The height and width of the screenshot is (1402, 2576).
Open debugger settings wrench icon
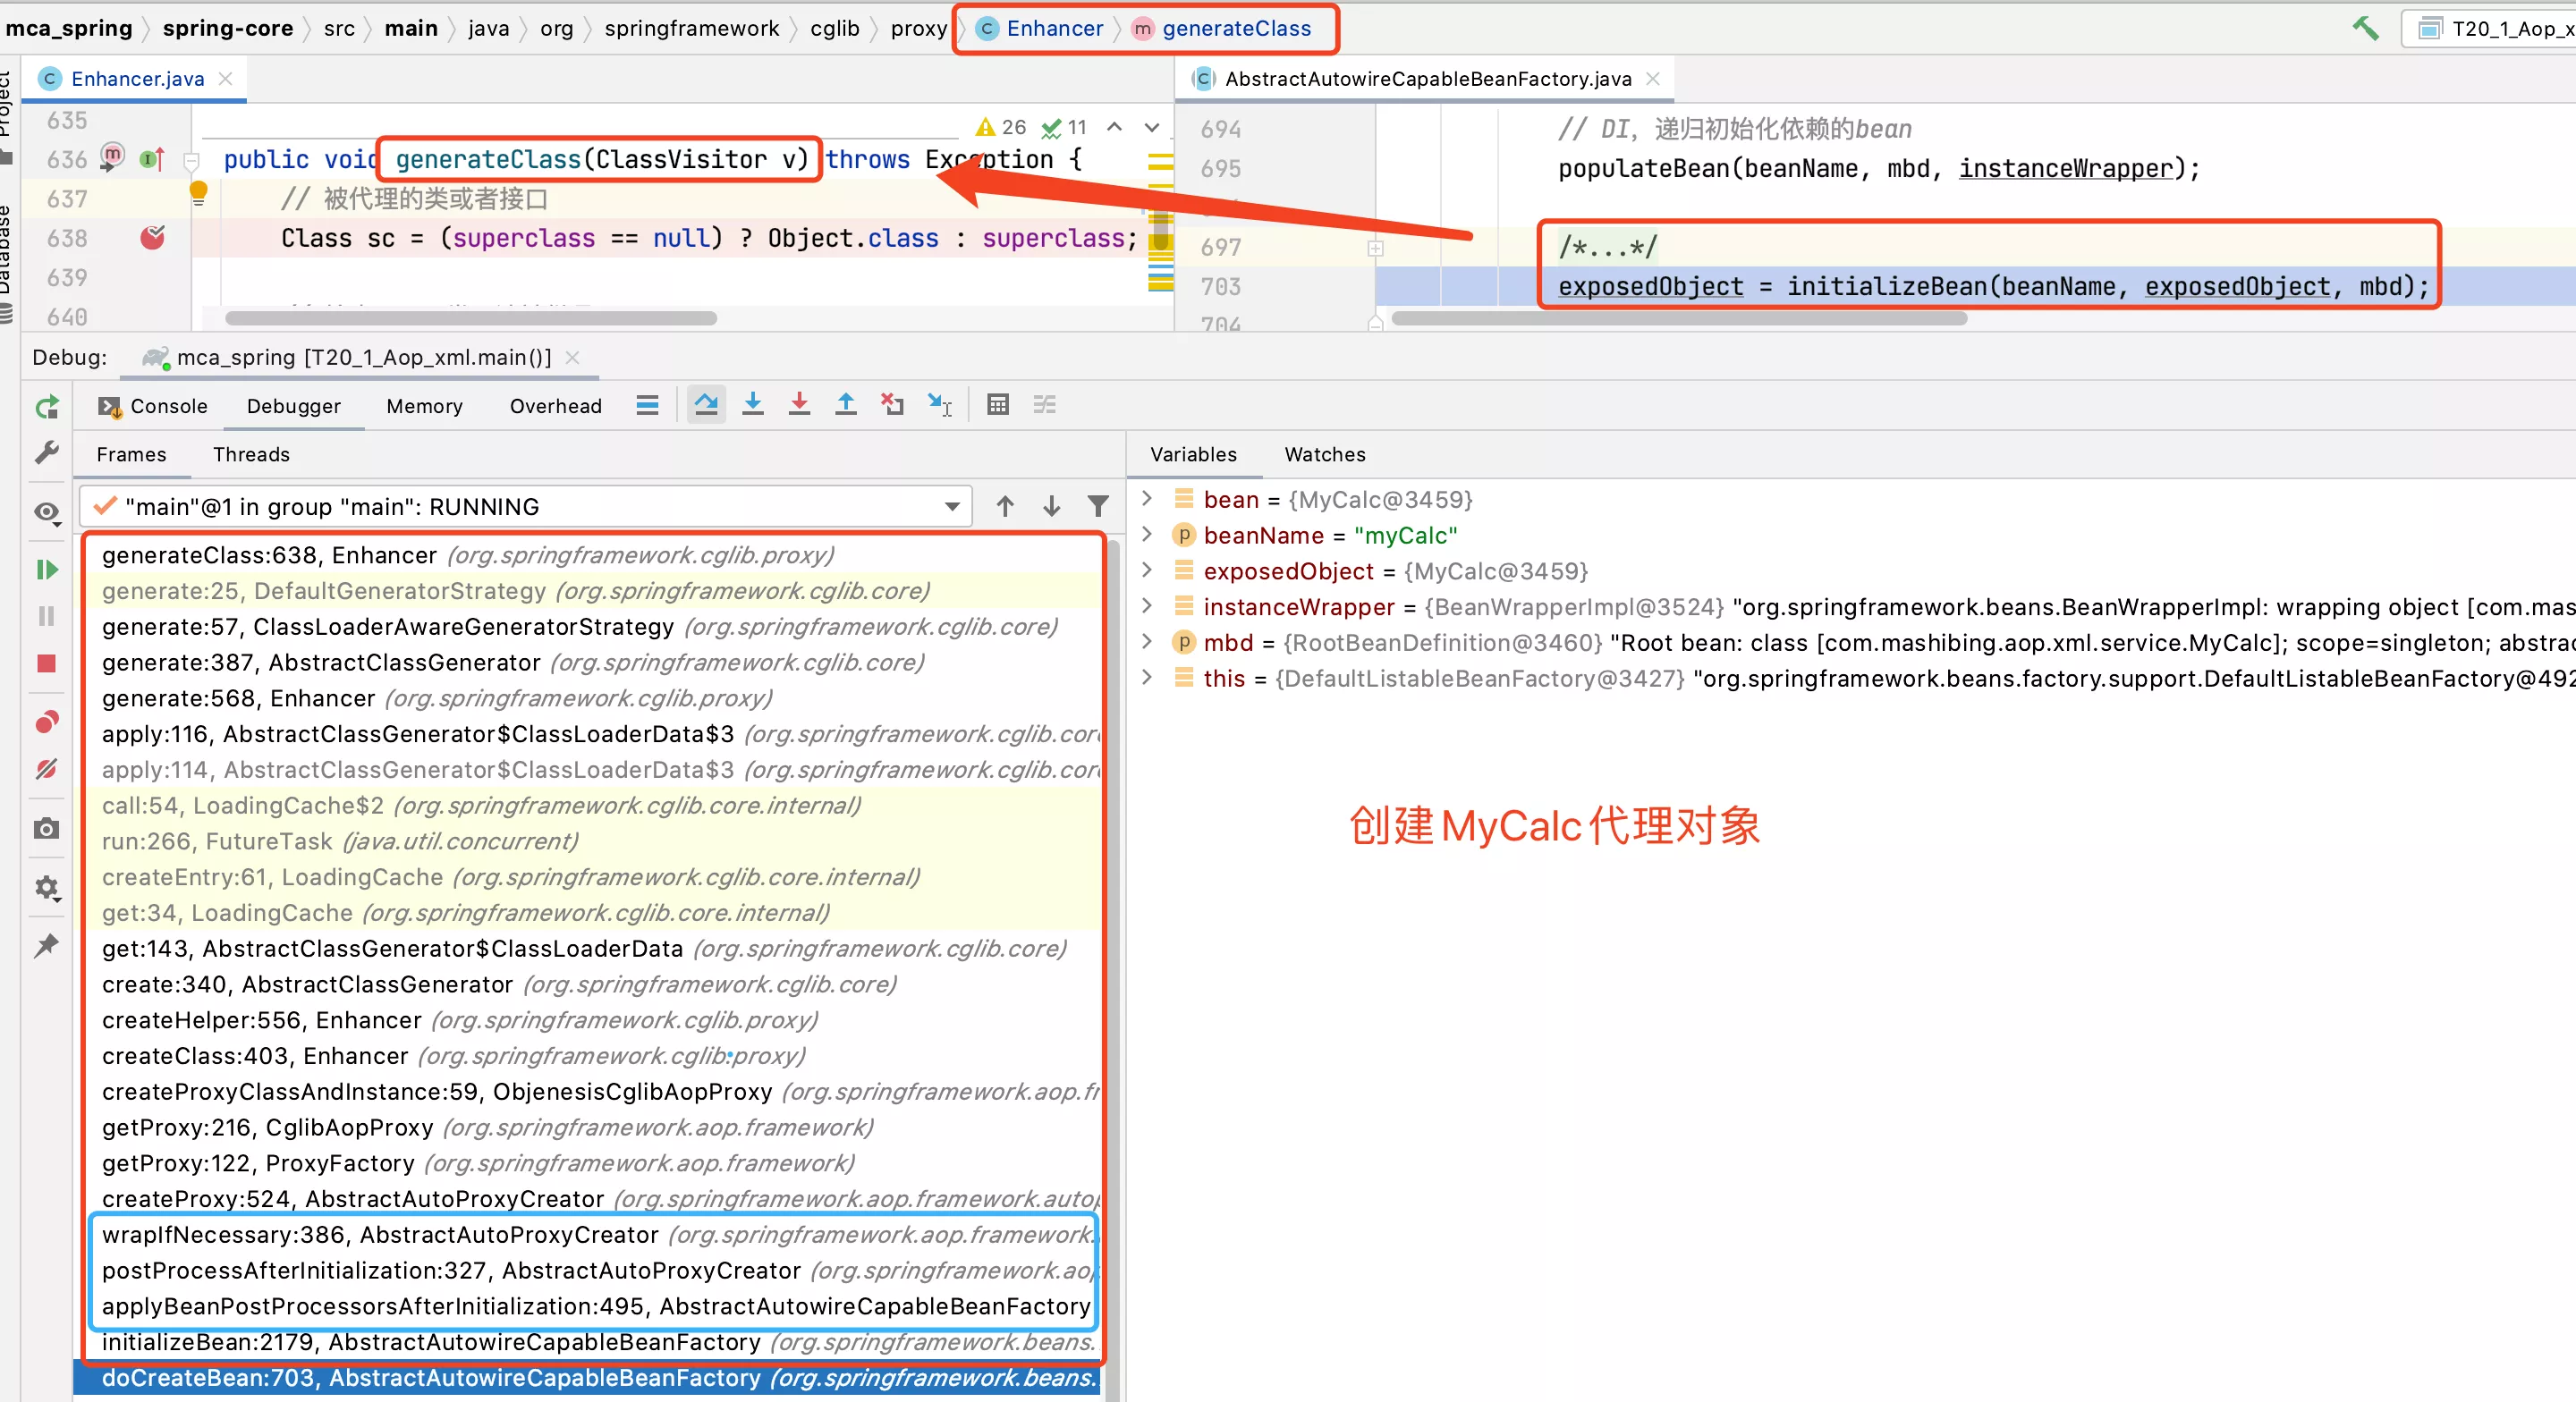click(47, 452)
